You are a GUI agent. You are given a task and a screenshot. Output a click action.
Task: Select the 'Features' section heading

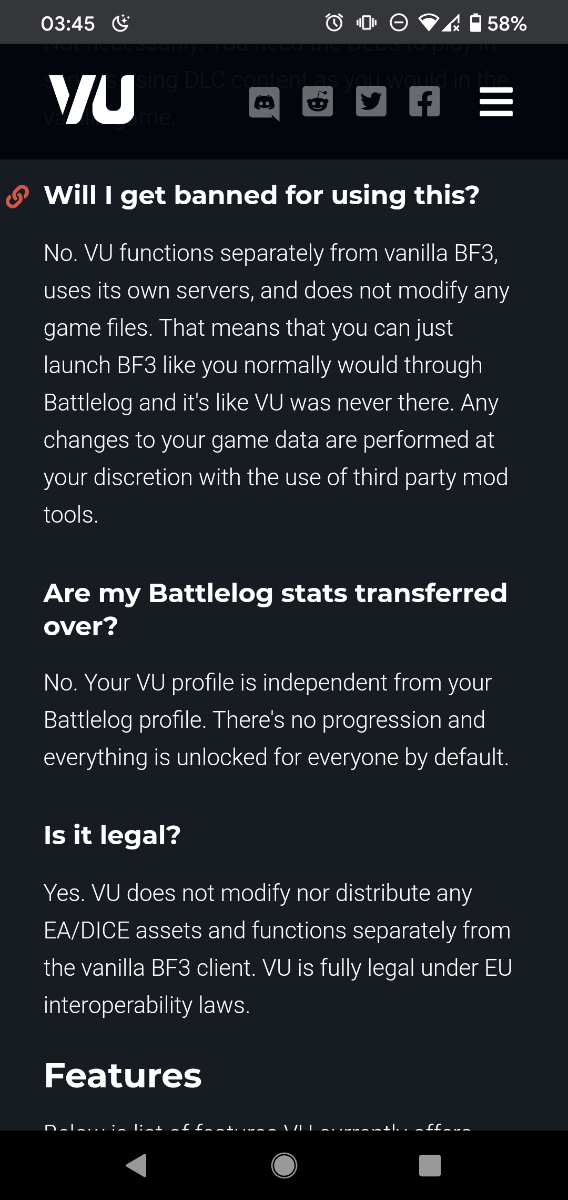coord(122,1075)
